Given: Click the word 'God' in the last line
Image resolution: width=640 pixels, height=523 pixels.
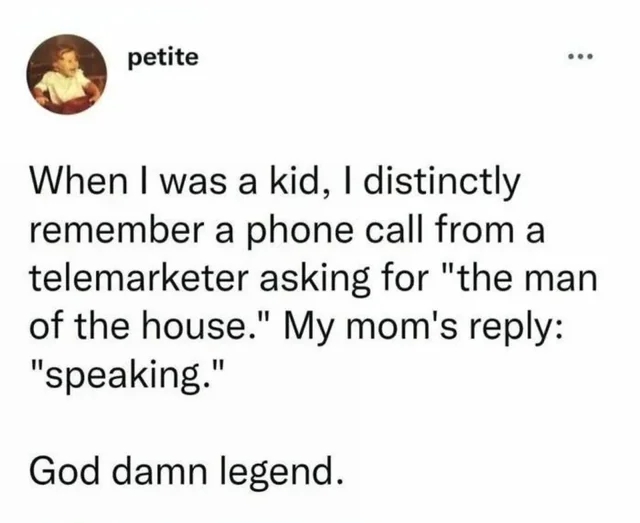Looking at the screenshot, I should (x=65, y=474).
